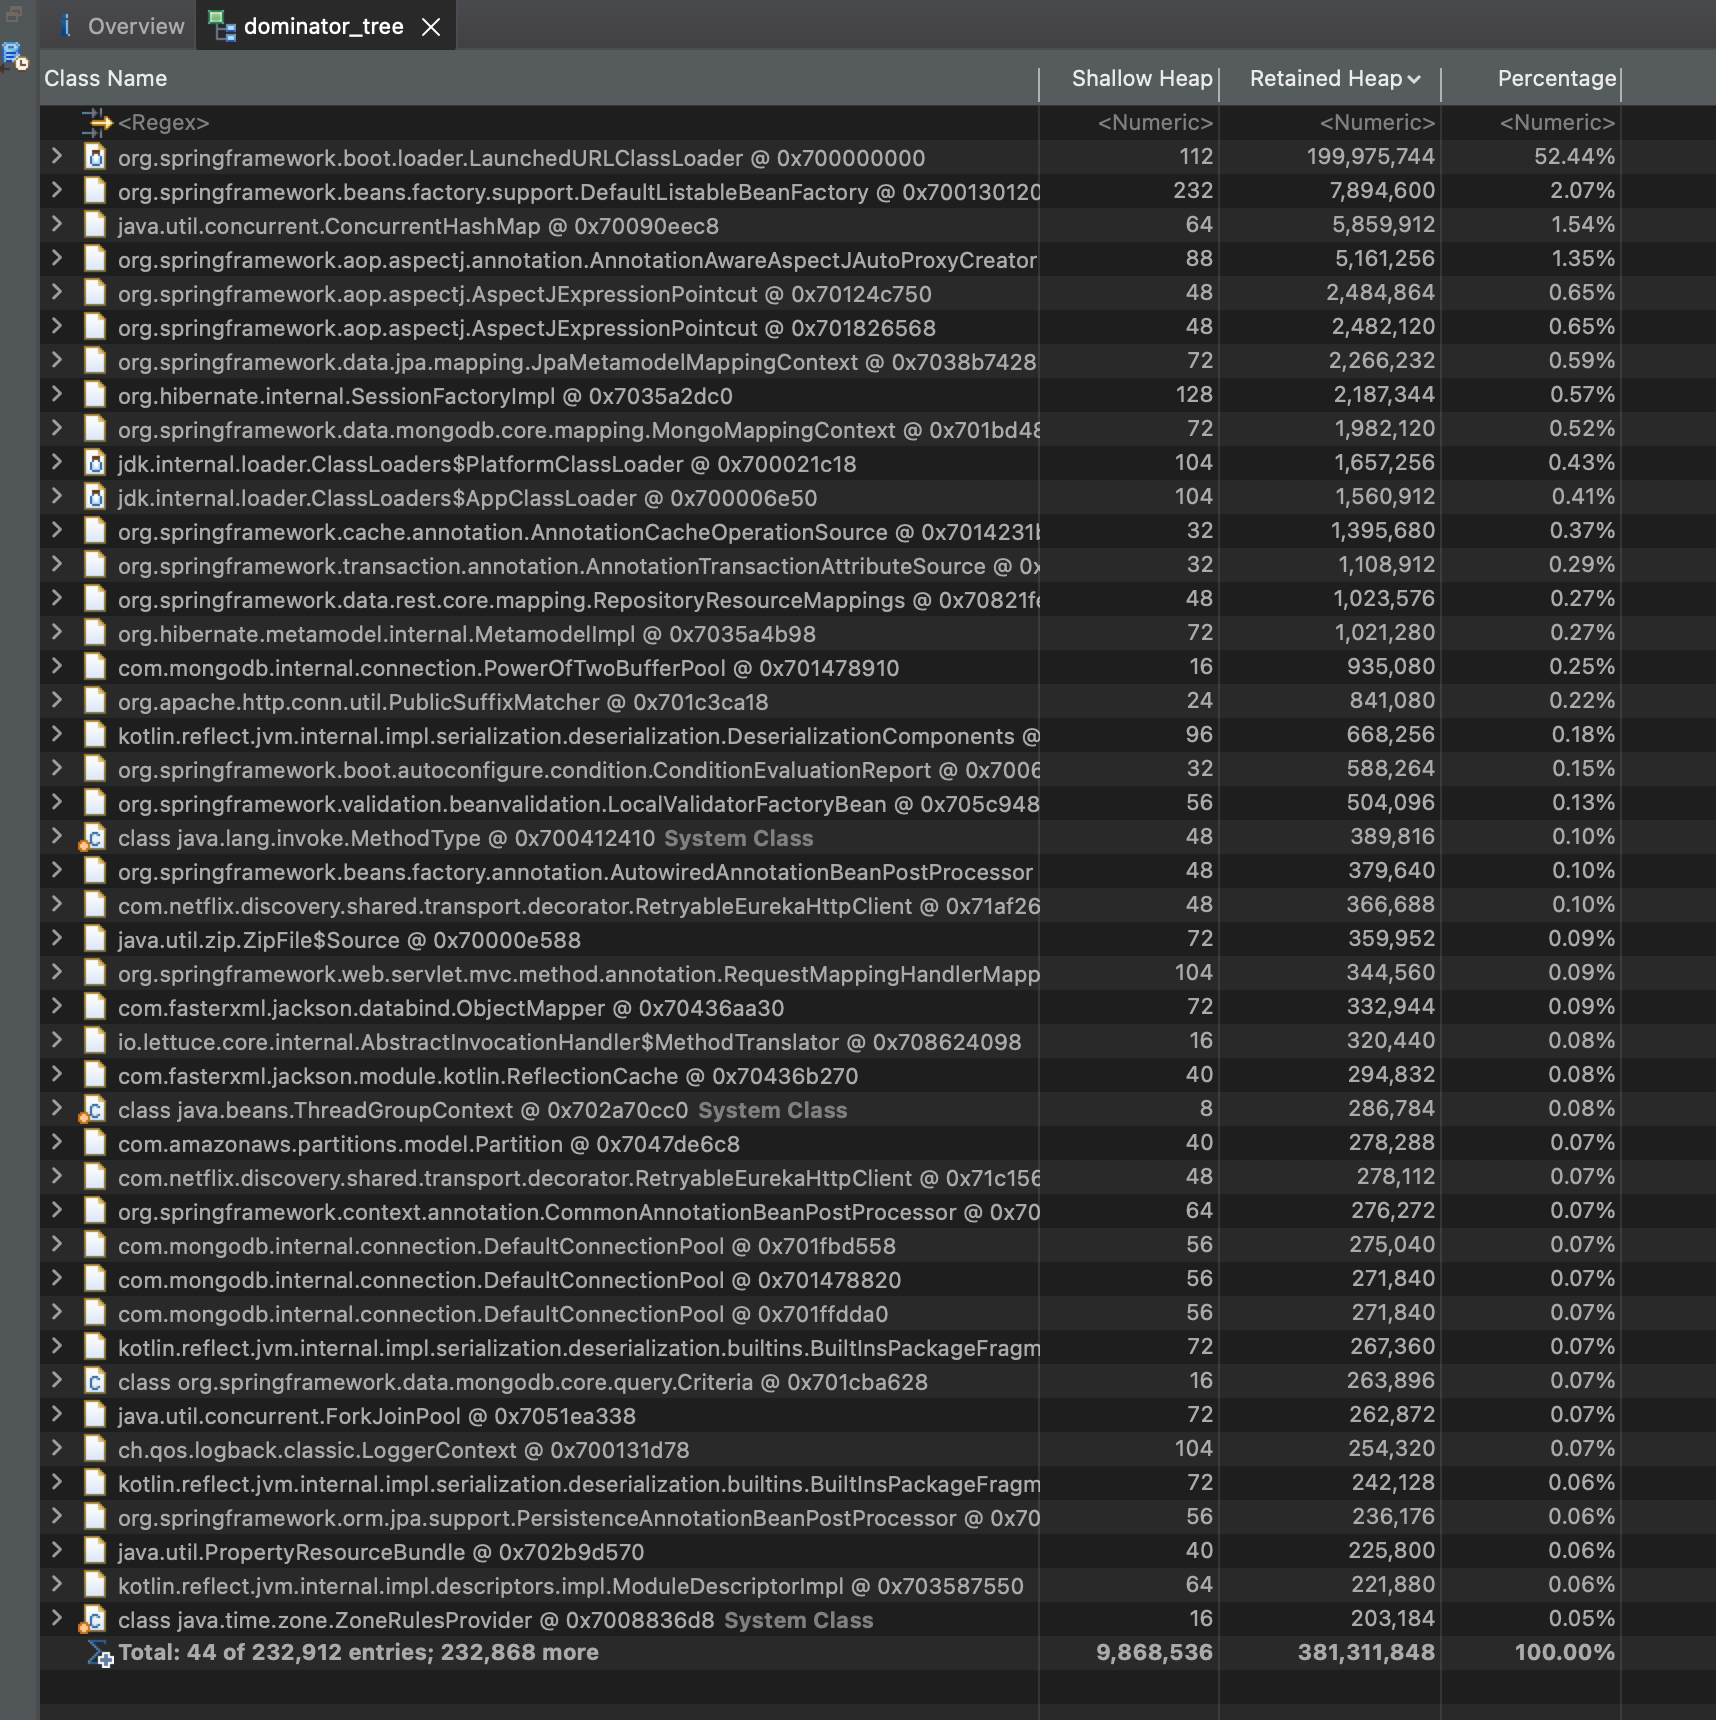1716x1720 pixels.
Task: Click the Shallow Heap Numeric filter field
Action: coord(1155,123)
